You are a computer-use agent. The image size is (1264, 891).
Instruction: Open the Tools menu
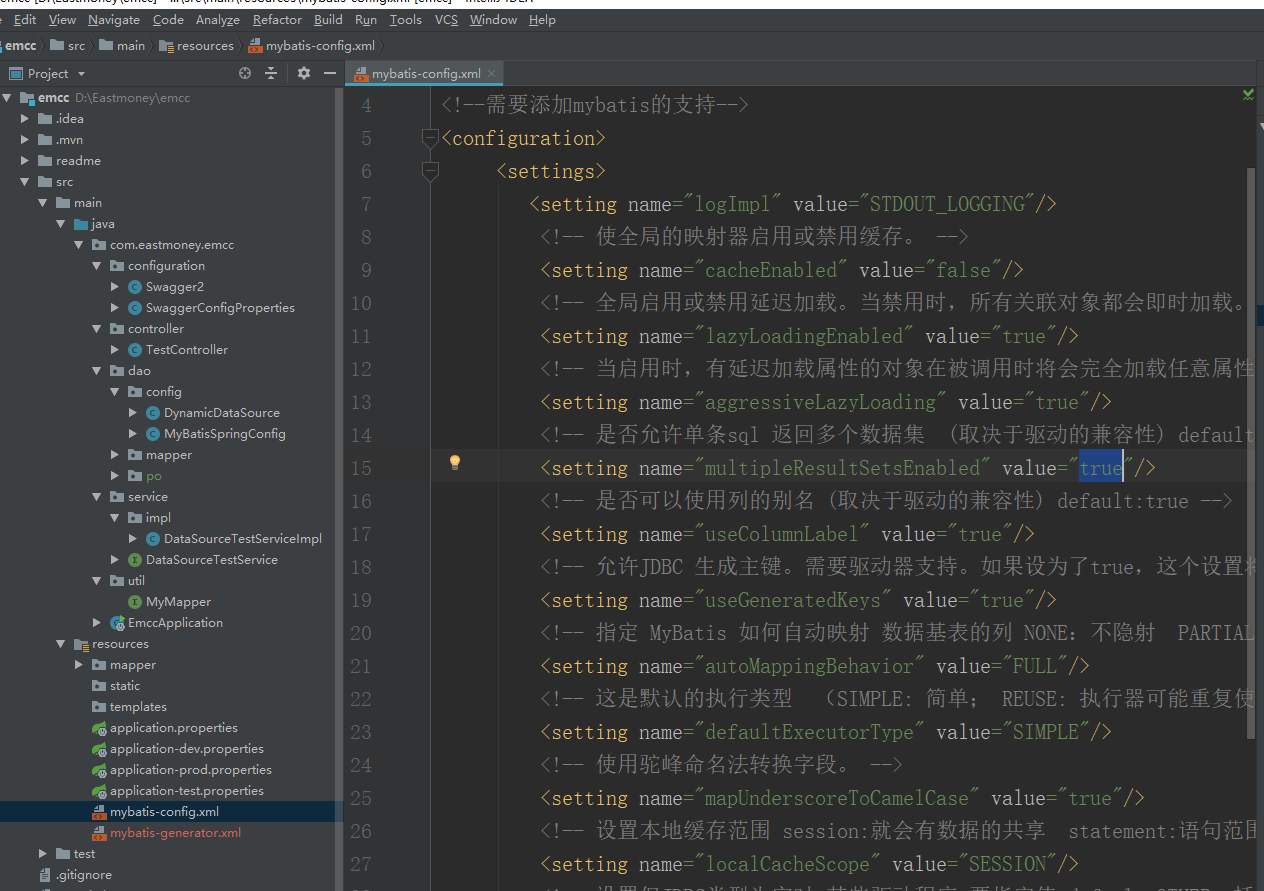coord(405,20)
